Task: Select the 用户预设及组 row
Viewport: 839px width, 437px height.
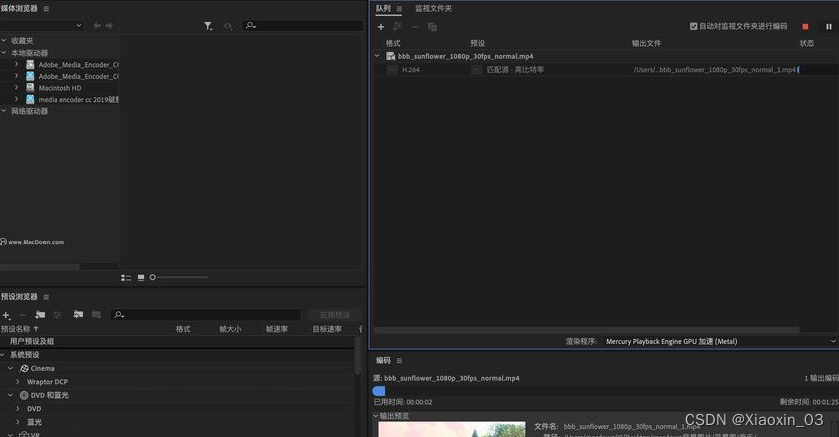Action: click(177, 341)
